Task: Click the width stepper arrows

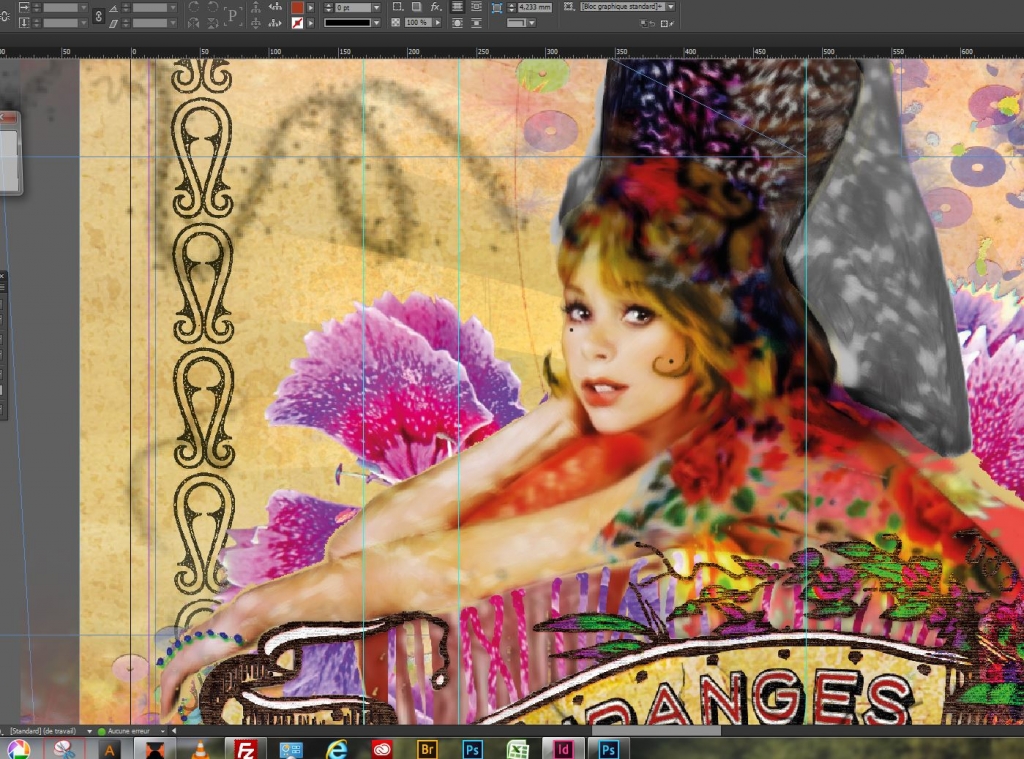Action: coord(36,8)
